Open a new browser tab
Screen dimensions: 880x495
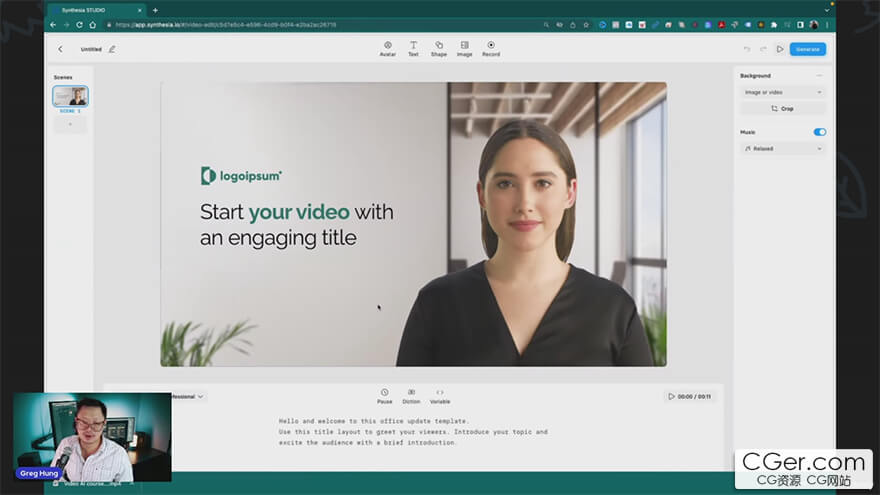pos(155,10)
